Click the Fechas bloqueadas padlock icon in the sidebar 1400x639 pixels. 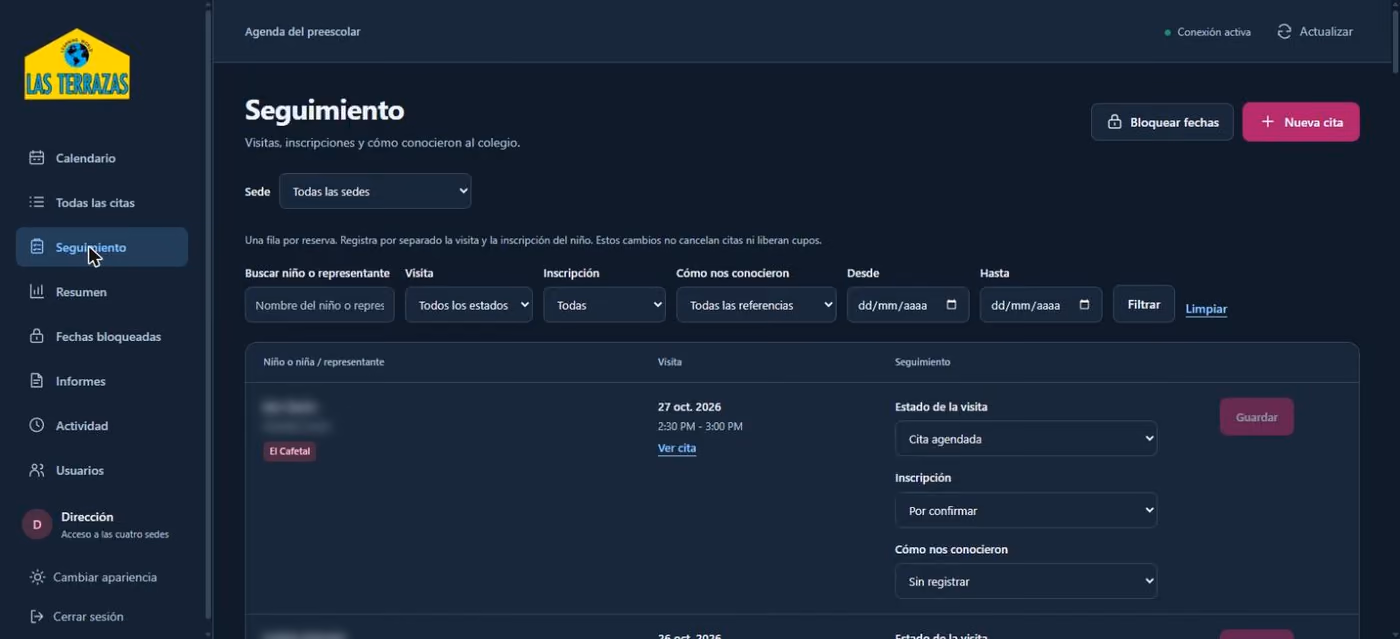[x=37, y=336]
